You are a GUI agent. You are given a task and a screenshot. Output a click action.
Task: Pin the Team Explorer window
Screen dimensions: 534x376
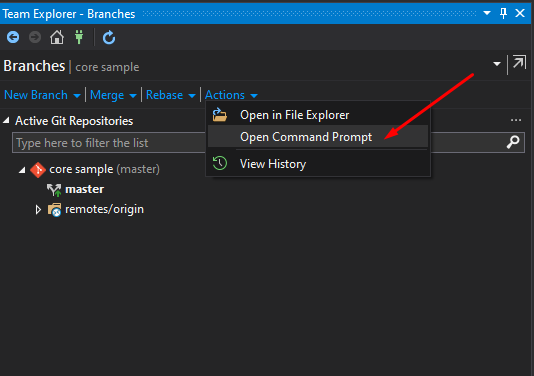503,13
